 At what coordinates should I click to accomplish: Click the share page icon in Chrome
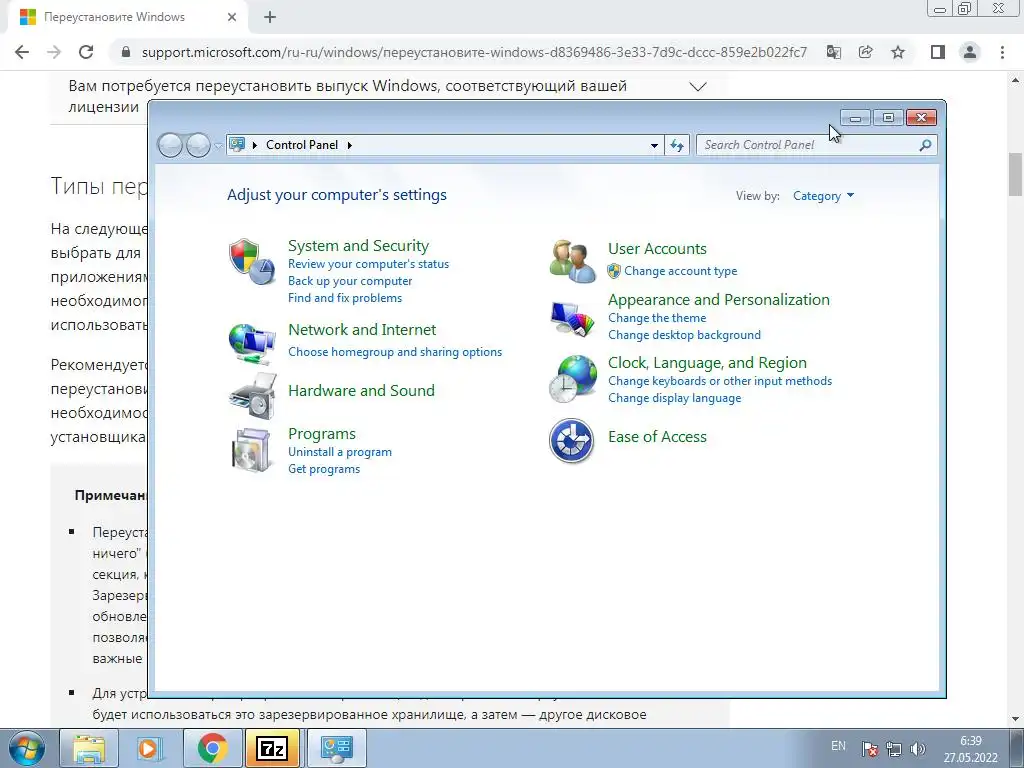point(866,52)
